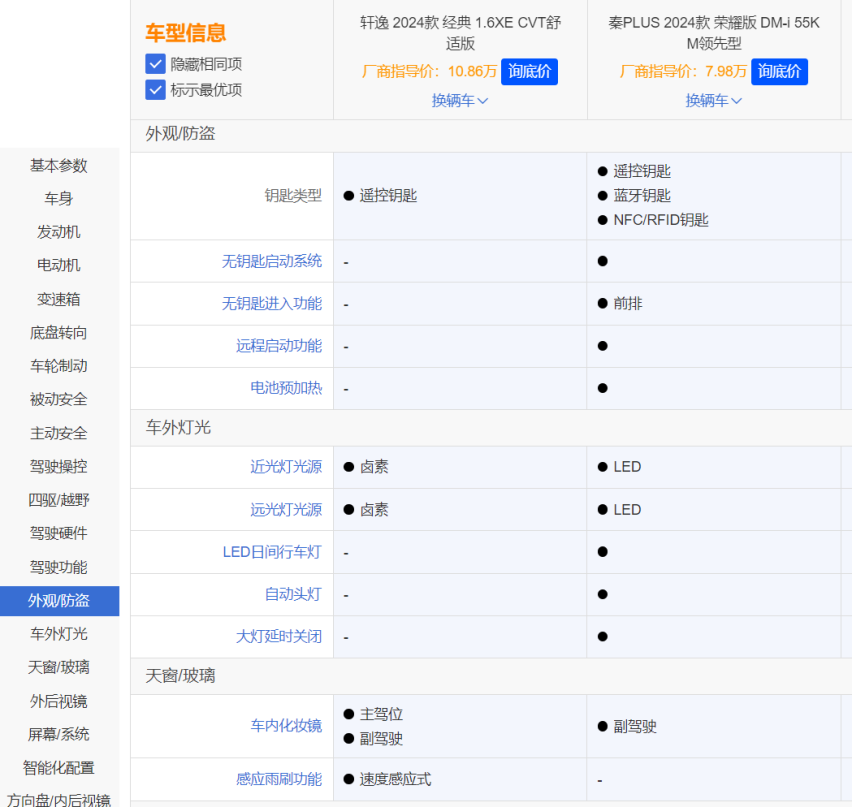This screenshot has width=852, height=807.
Task: Select 天窗/玻璃 in the sidebar
Action: pyautogui.click(x=59, y=667)
